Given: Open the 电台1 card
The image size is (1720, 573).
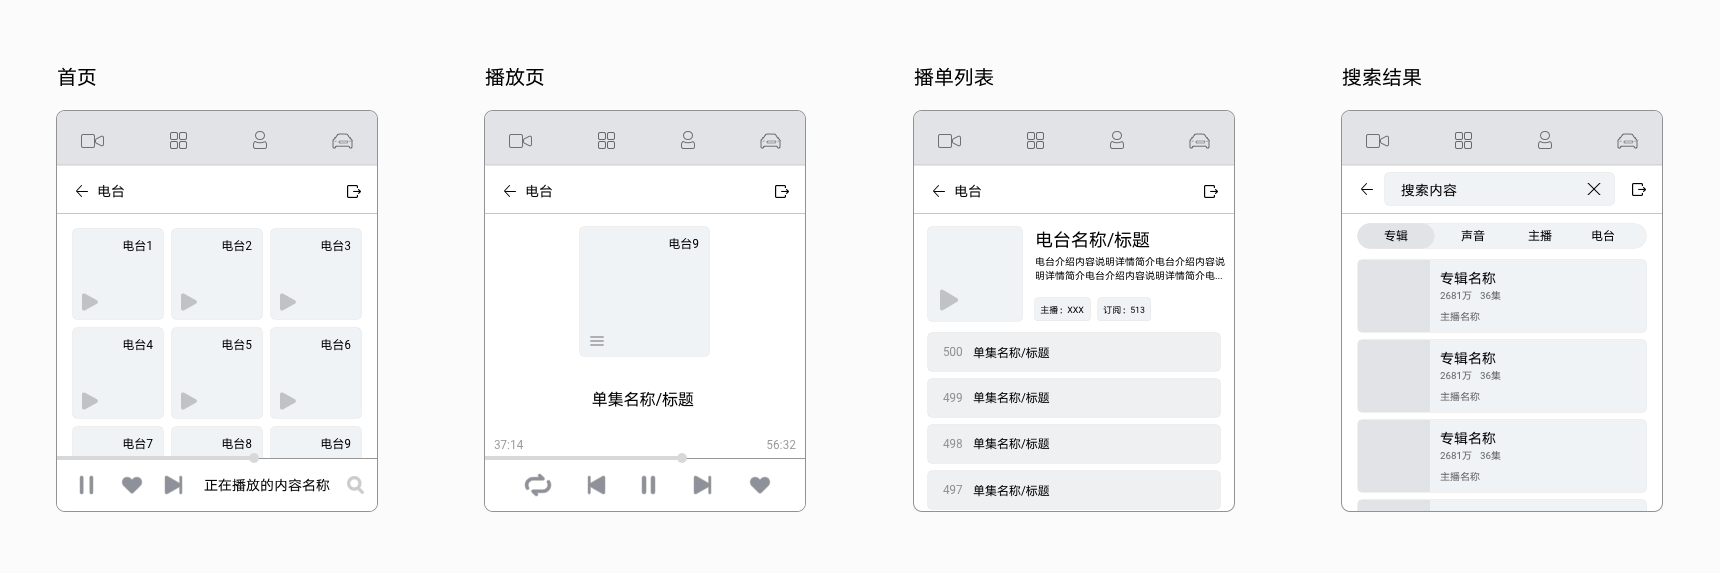Looking at the screenshot, I should click(118, 274).
